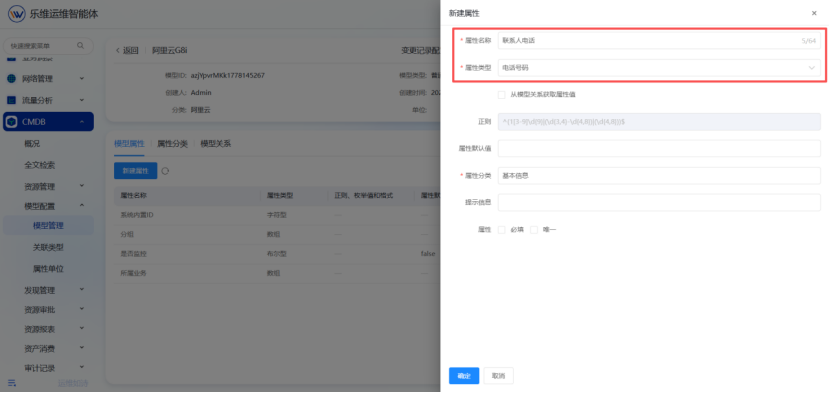The height and width of the screenshot is (393, 829).
Task: Focus the 属性默认值 input
Action: (x=659, y=149)
